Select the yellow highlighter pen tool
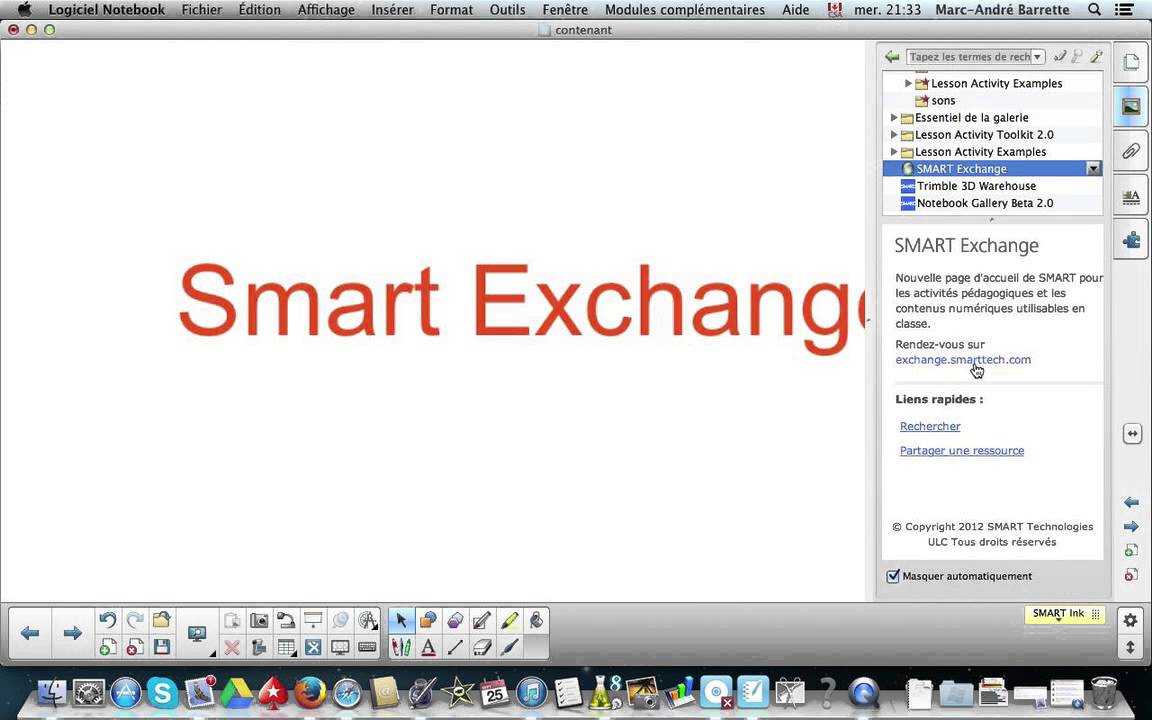The image size is (1152, 720). pos(510,620)
